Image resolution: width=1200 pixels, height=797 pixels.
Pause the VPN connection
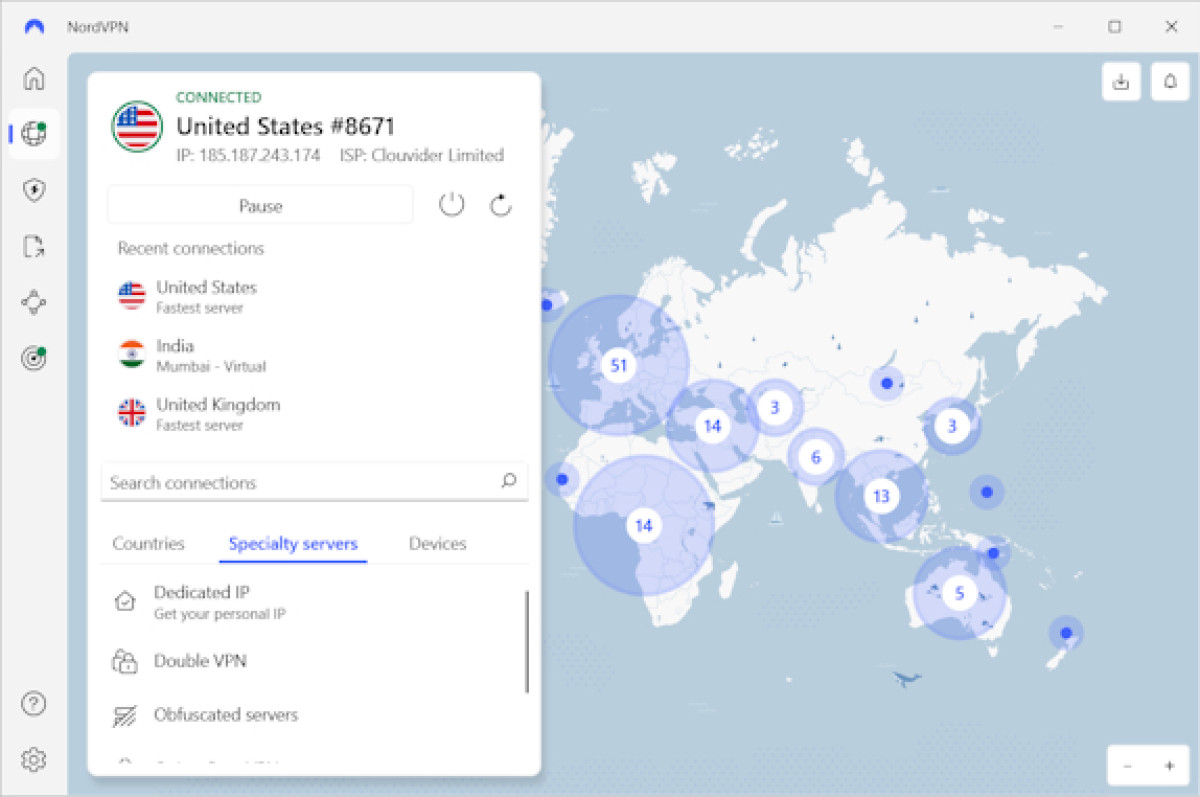(260, 206)
